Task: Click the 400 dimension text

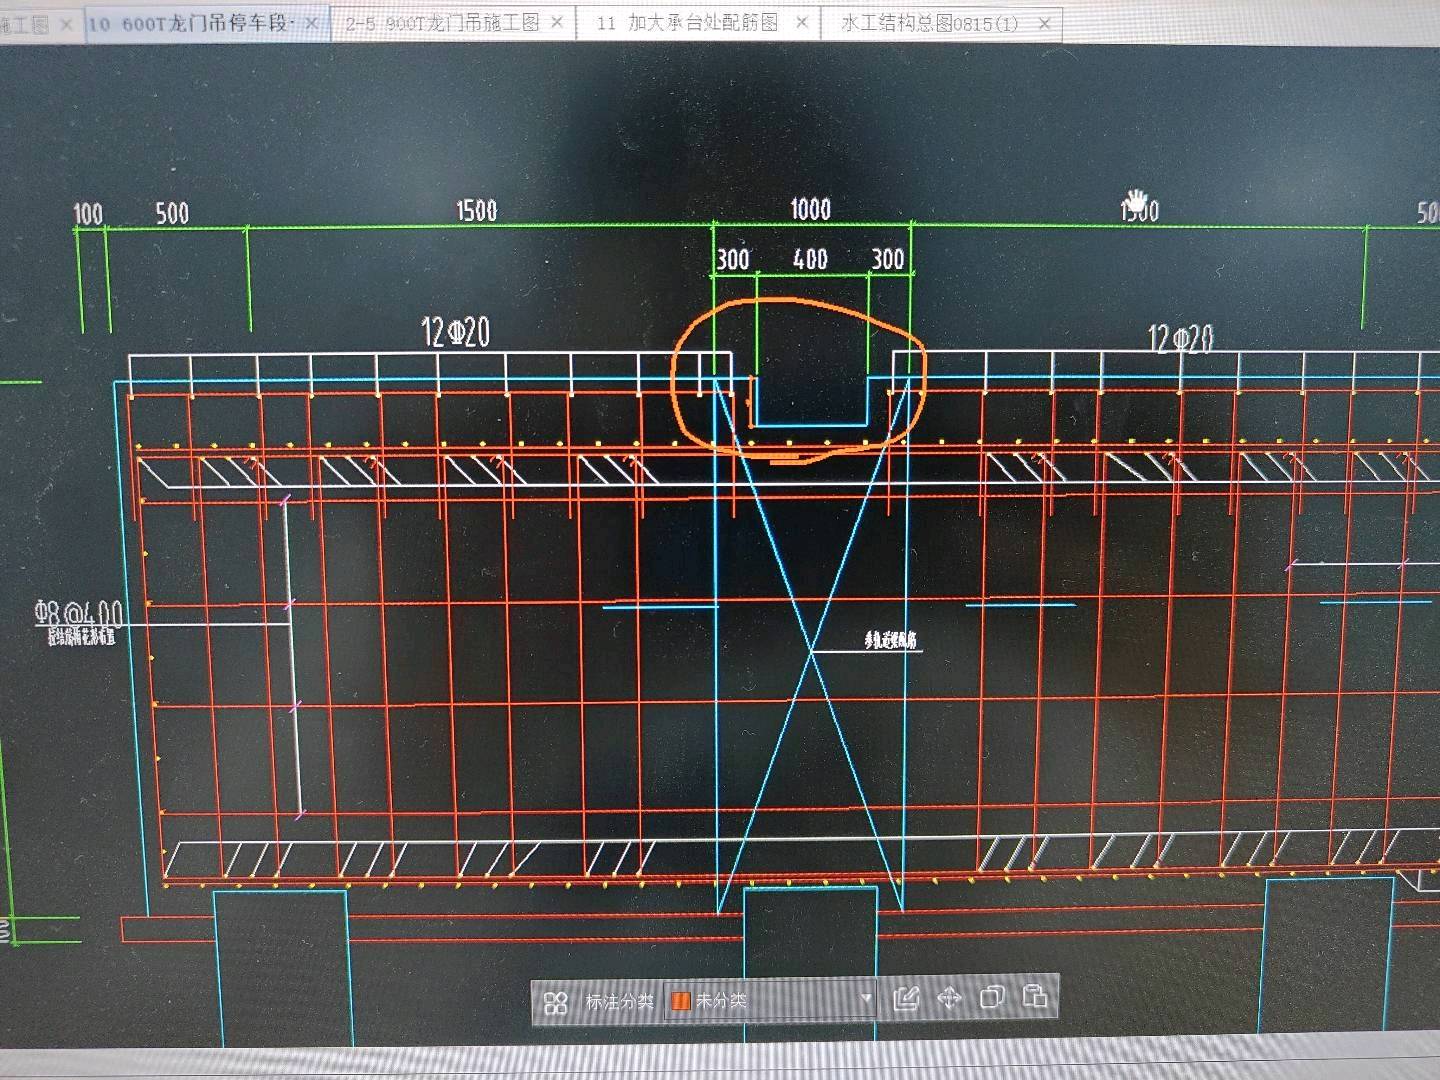Action: click(x=811, y=259)
